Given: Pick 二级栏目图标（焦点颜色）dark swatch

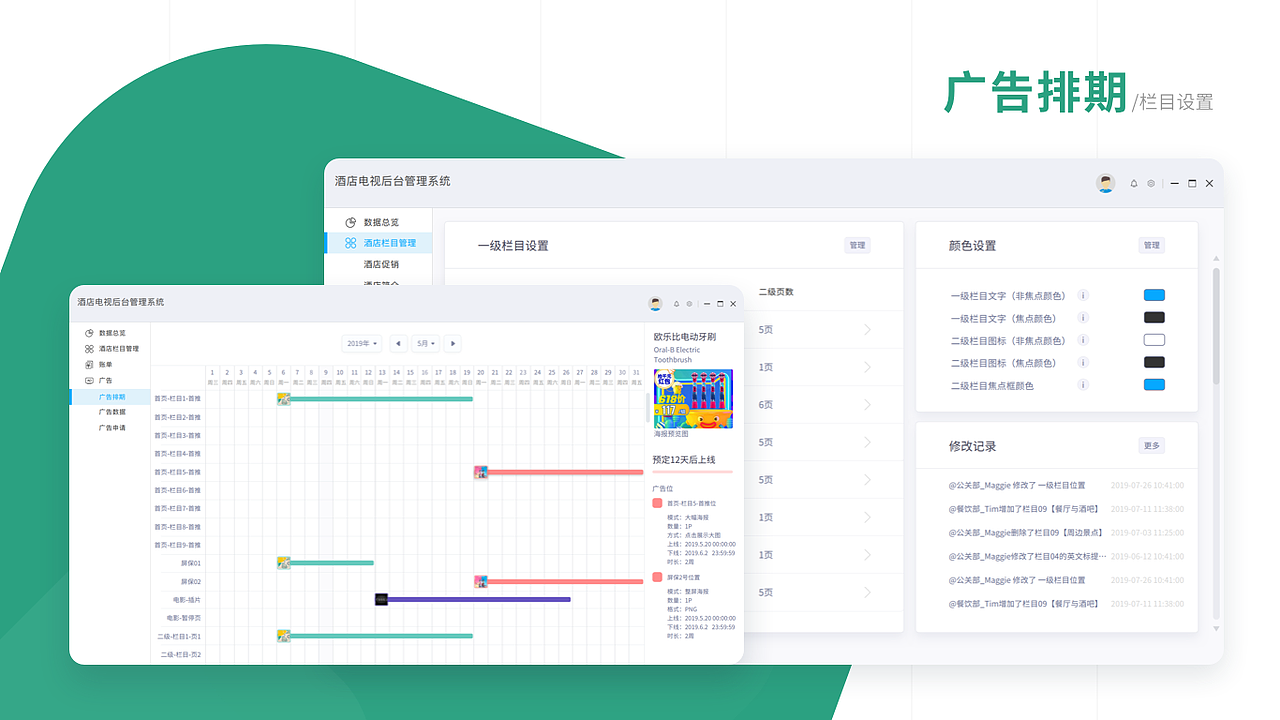Looking at the screenshot, I should pyautogui.click(x=1154, y=362).
